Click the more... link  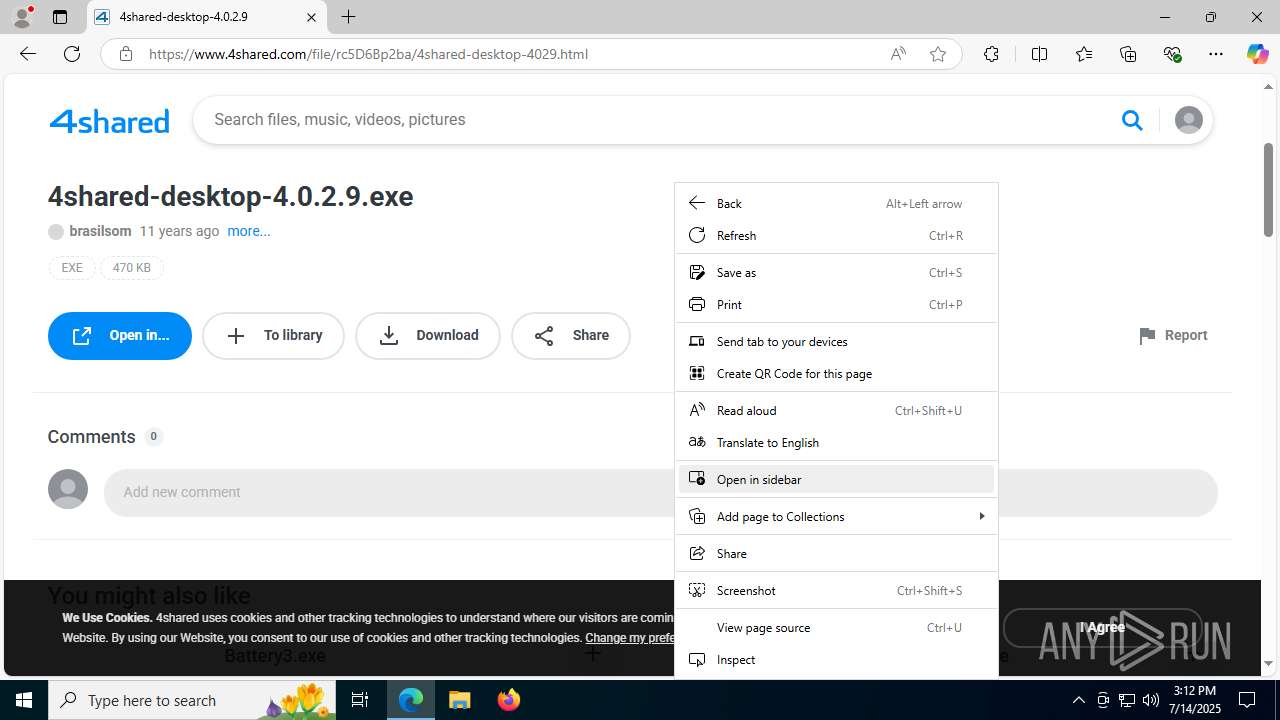pyautogui.click(x=249, y=231)
